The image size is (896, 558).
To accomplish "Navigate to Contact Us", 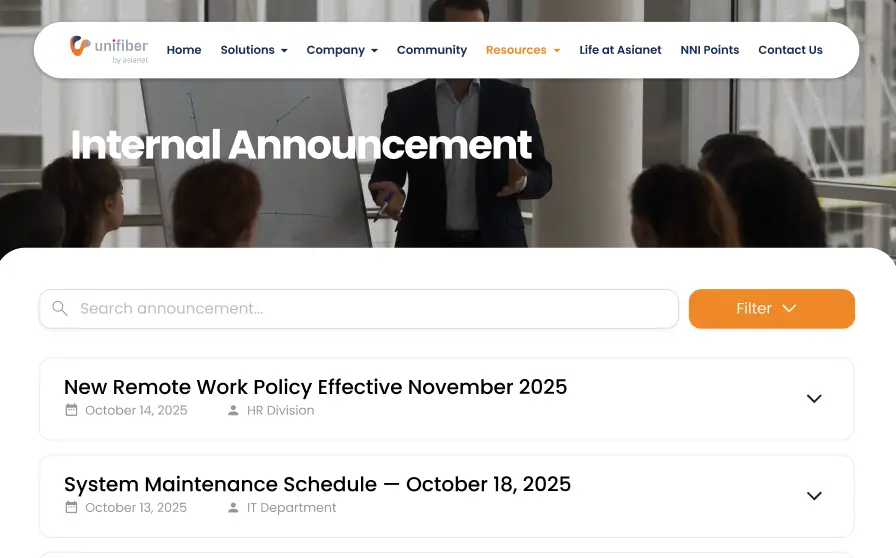I will 790,50.
